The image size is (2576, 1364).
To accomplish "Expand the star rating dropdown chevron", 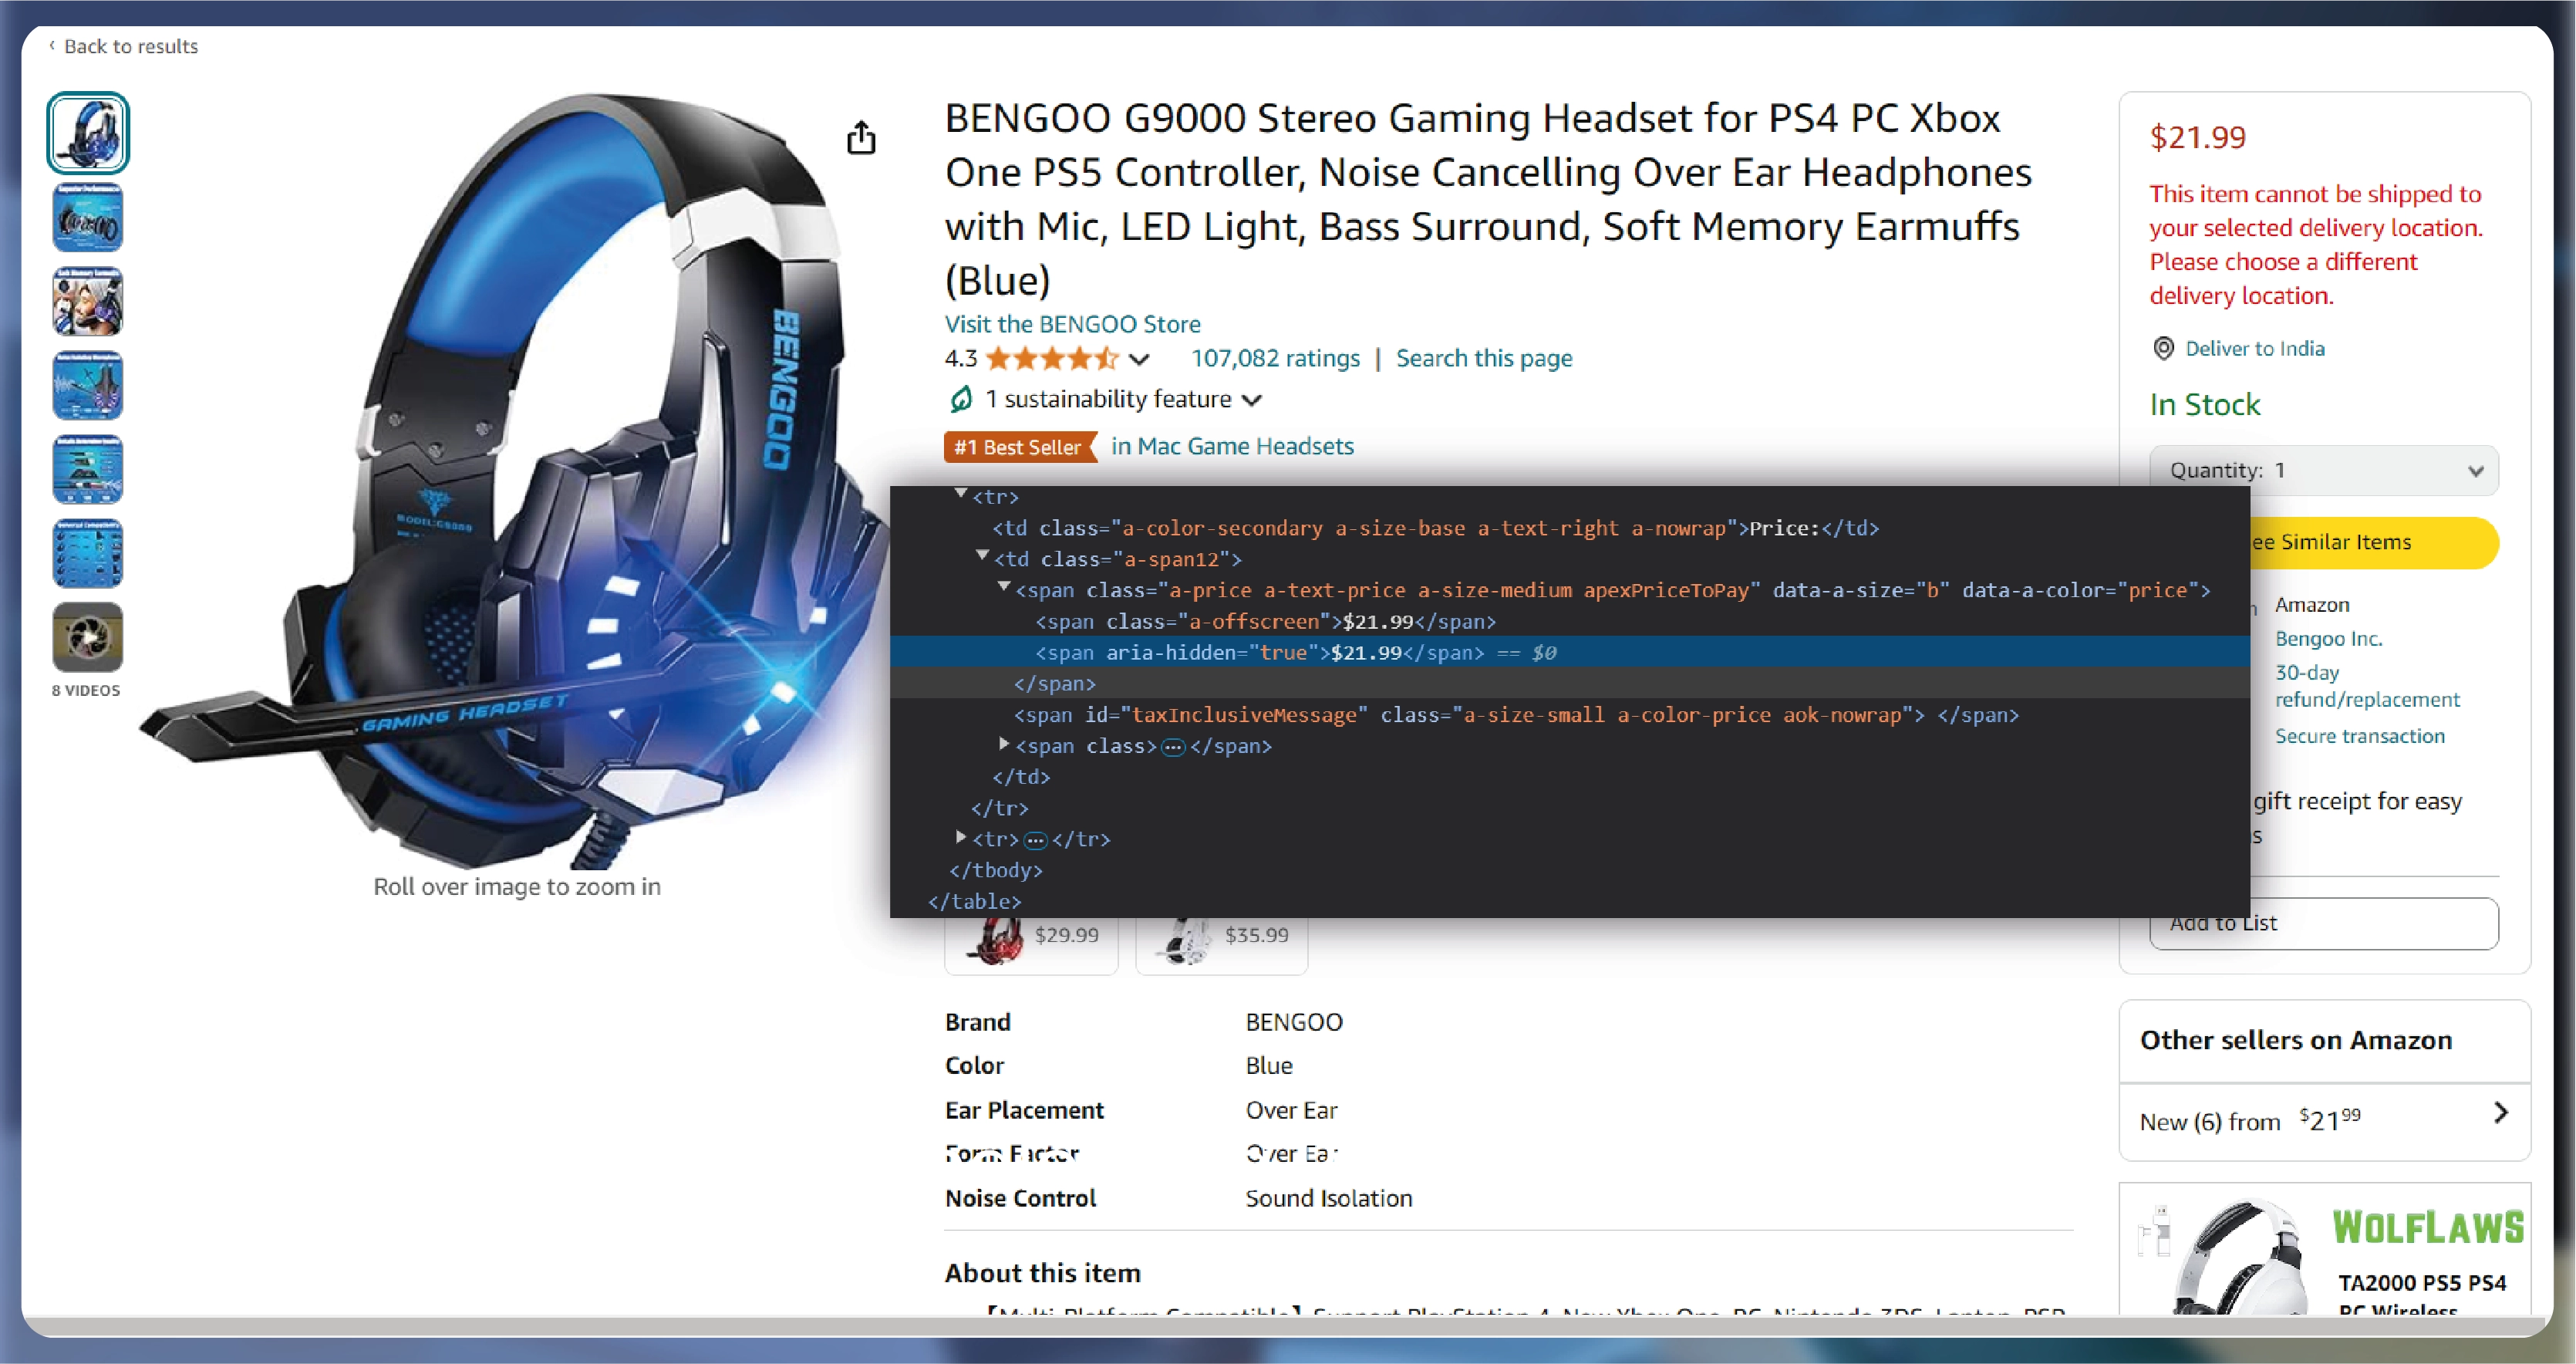I will pyautogui.click(x=1139, y=359).
